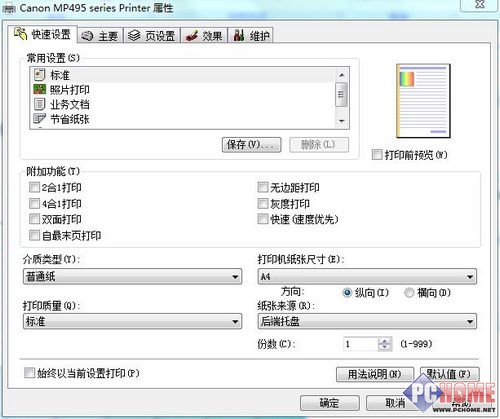500x419 pixels.
Task: Switch to the 主要 tab
Action: click(100, 35)
